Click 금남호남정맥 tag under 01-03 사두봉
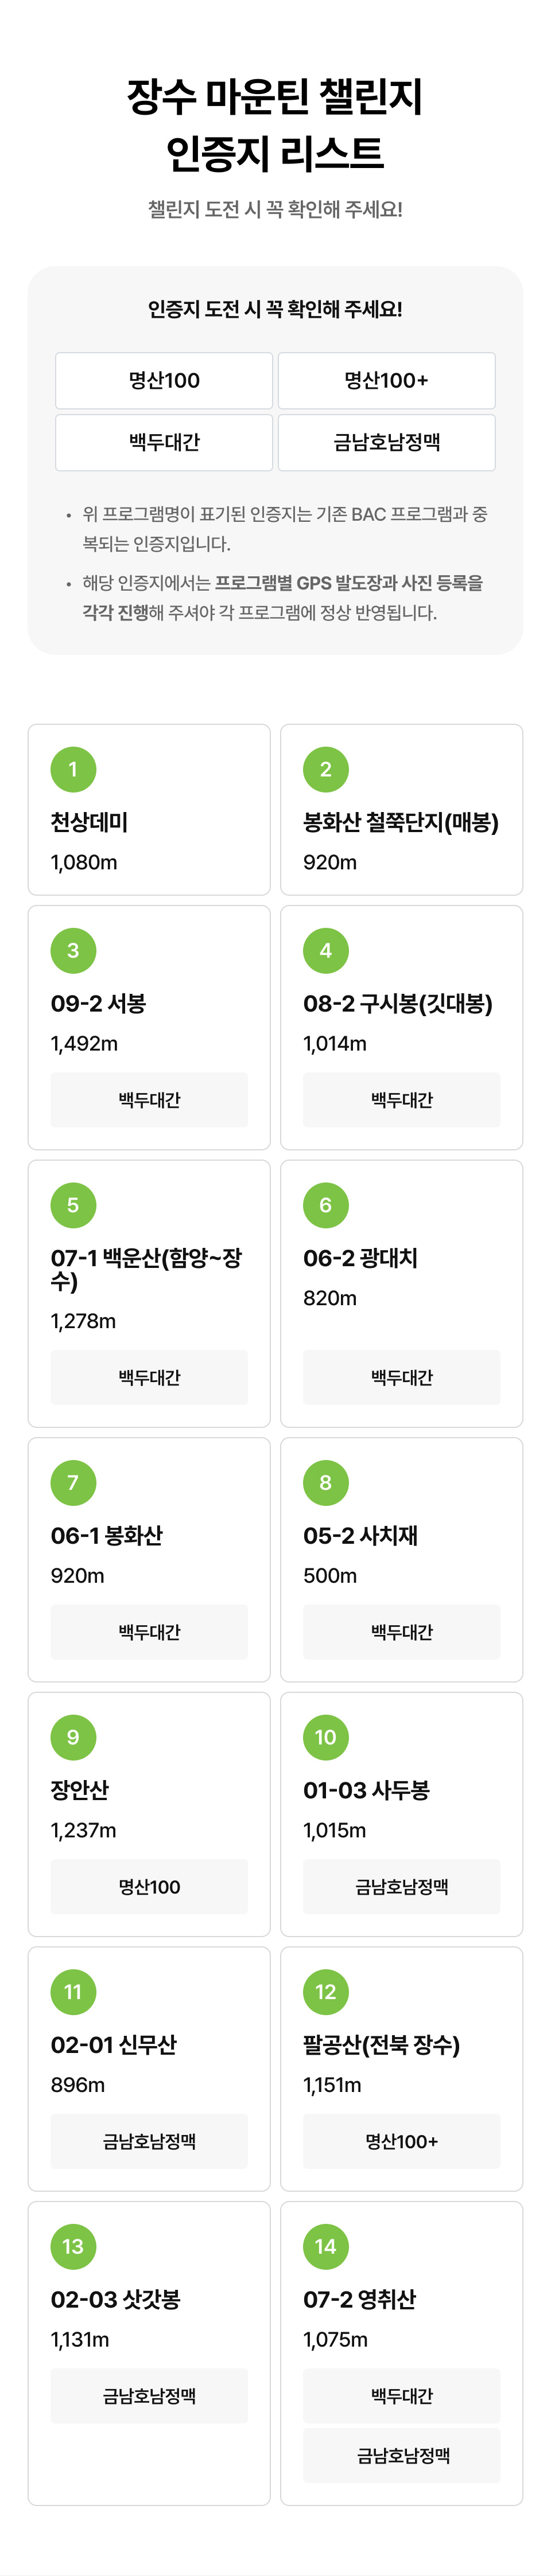551x2576 pixels. 402,1886
